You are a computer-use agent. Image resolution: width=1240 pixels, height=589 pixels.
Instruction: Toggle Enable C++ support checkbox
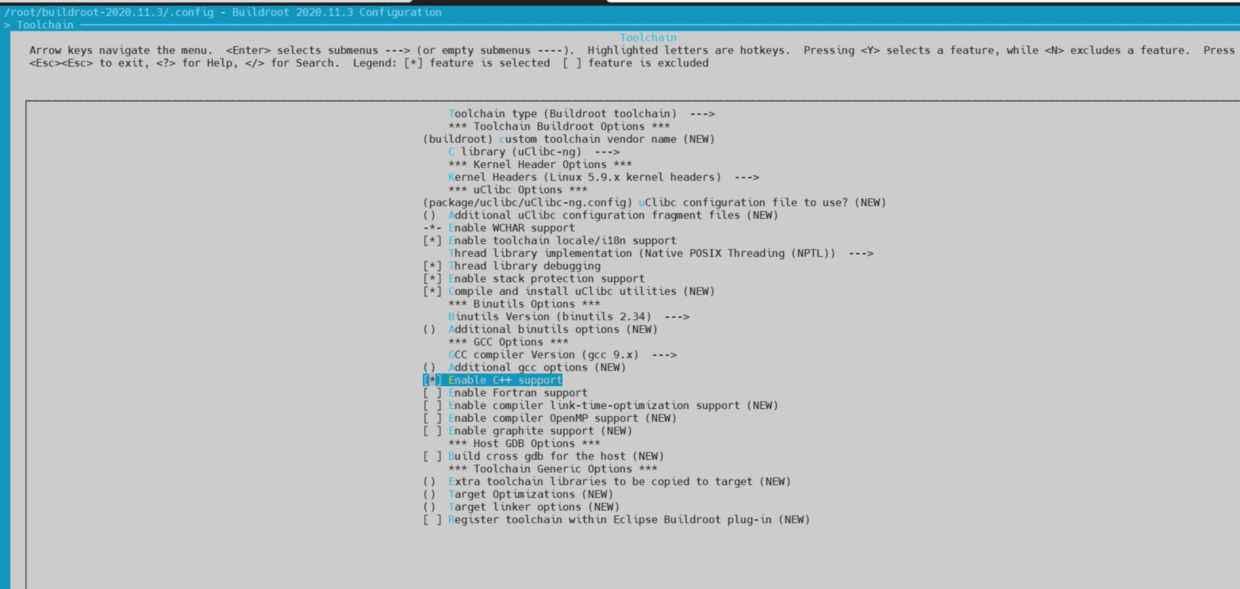493,380
